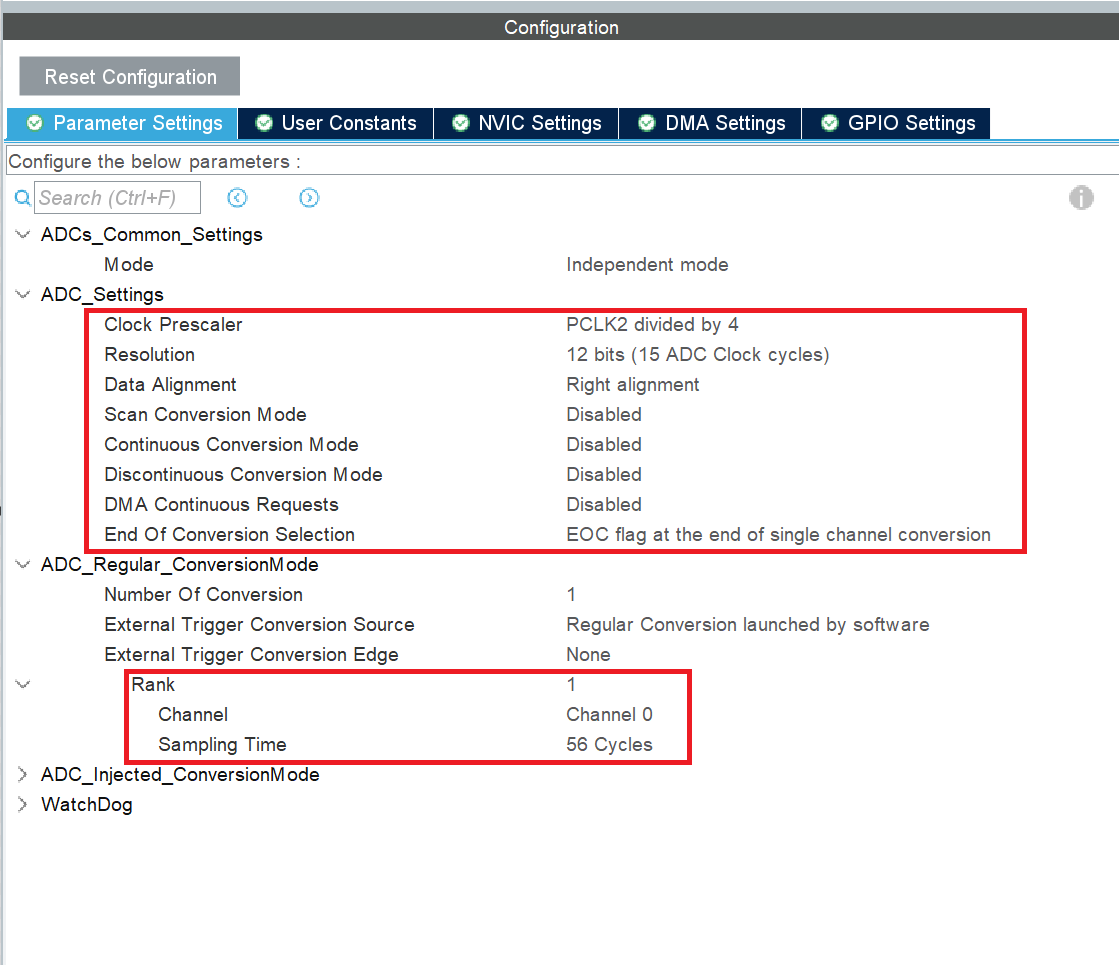Collapse the Rank 1 entry
The image size is (1119, 965).
click(x=22, y=684)
